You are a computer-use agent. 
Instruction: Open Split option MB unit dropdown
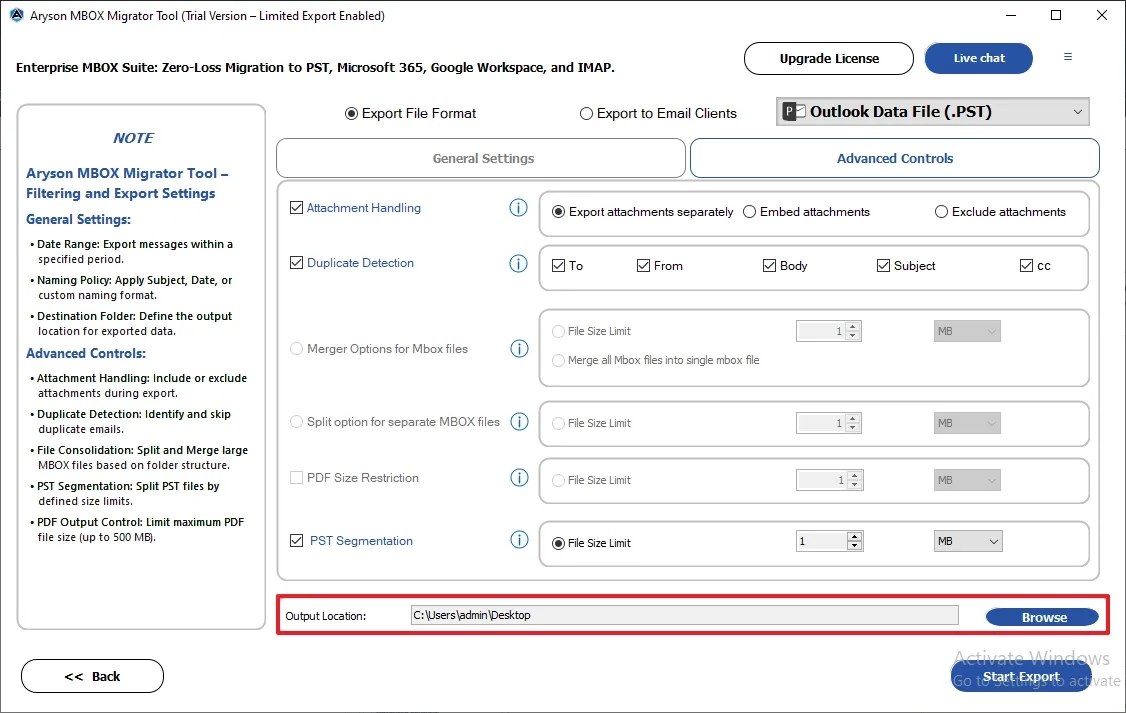[967, 423]
